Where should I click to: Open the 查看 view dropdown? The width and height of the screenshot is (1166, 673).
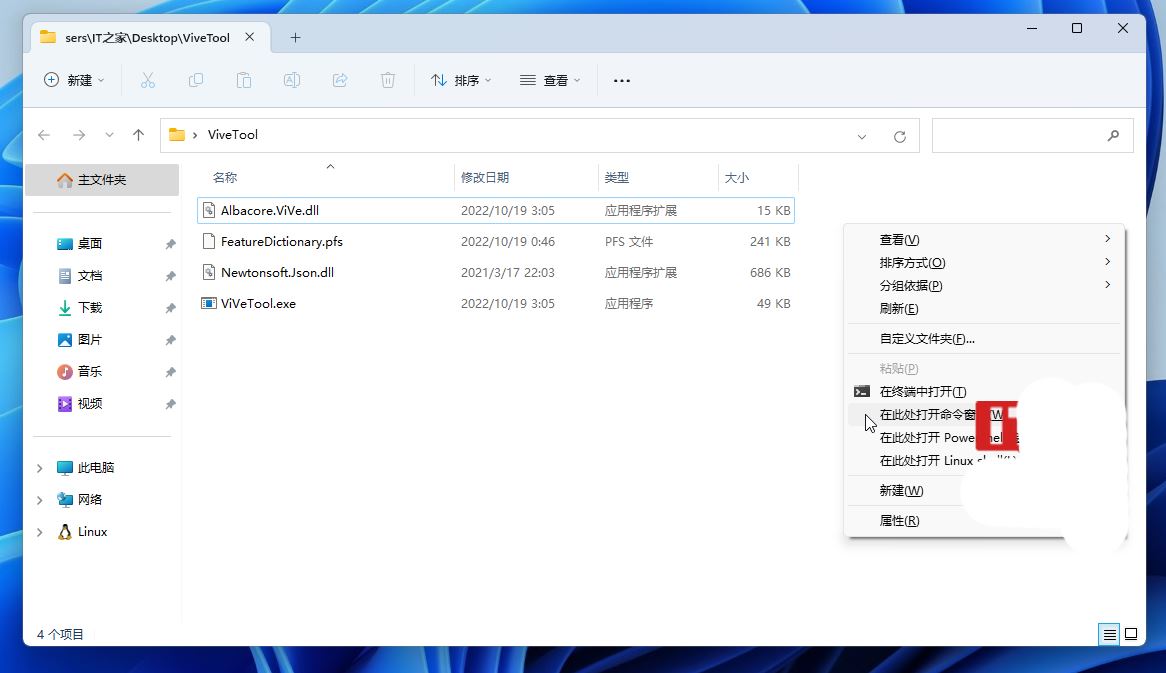(x=550, y=80)
